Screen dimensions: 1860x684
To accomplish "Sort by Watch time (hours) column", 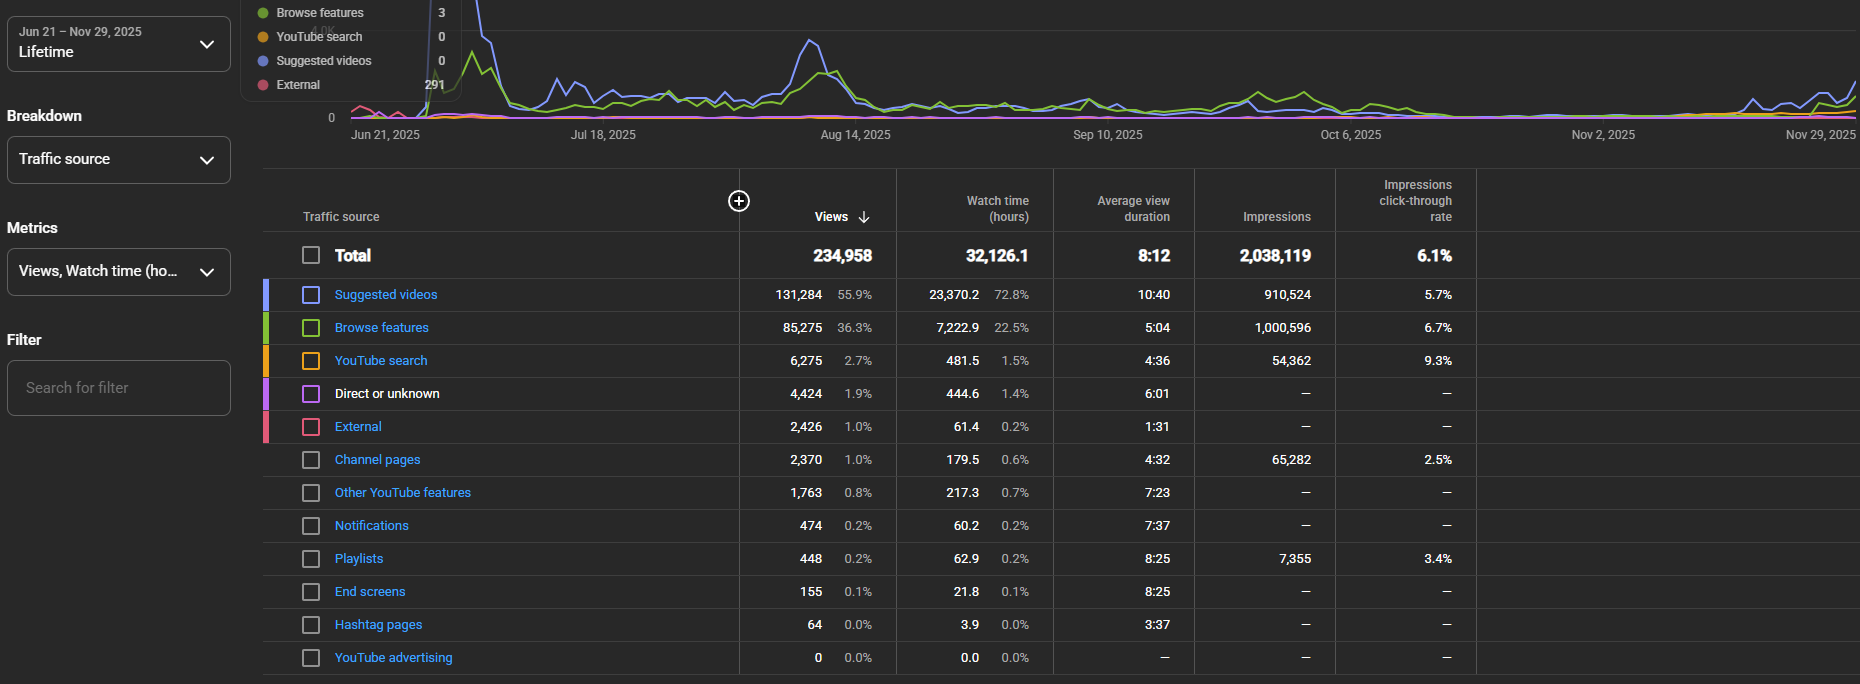I will pos(996,209).
